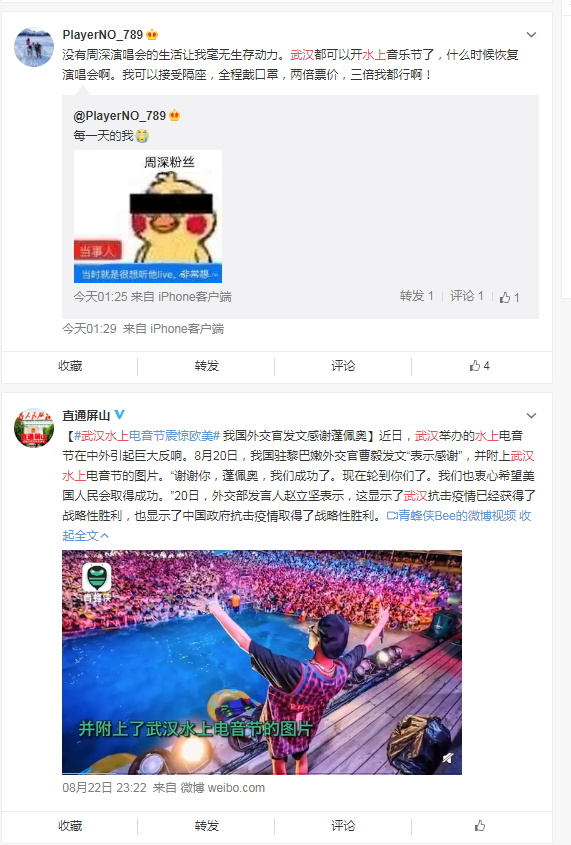This screenshot has height=845, width=571.
Task: Select 收藏 under the first post
Action: [70, 366]
